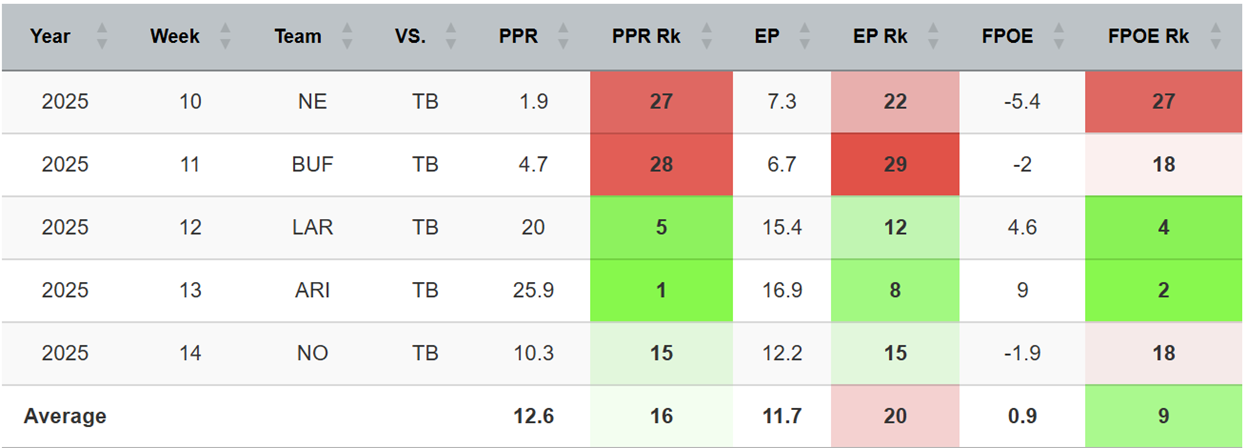Select the Average row label

click(x=65, y=416)
